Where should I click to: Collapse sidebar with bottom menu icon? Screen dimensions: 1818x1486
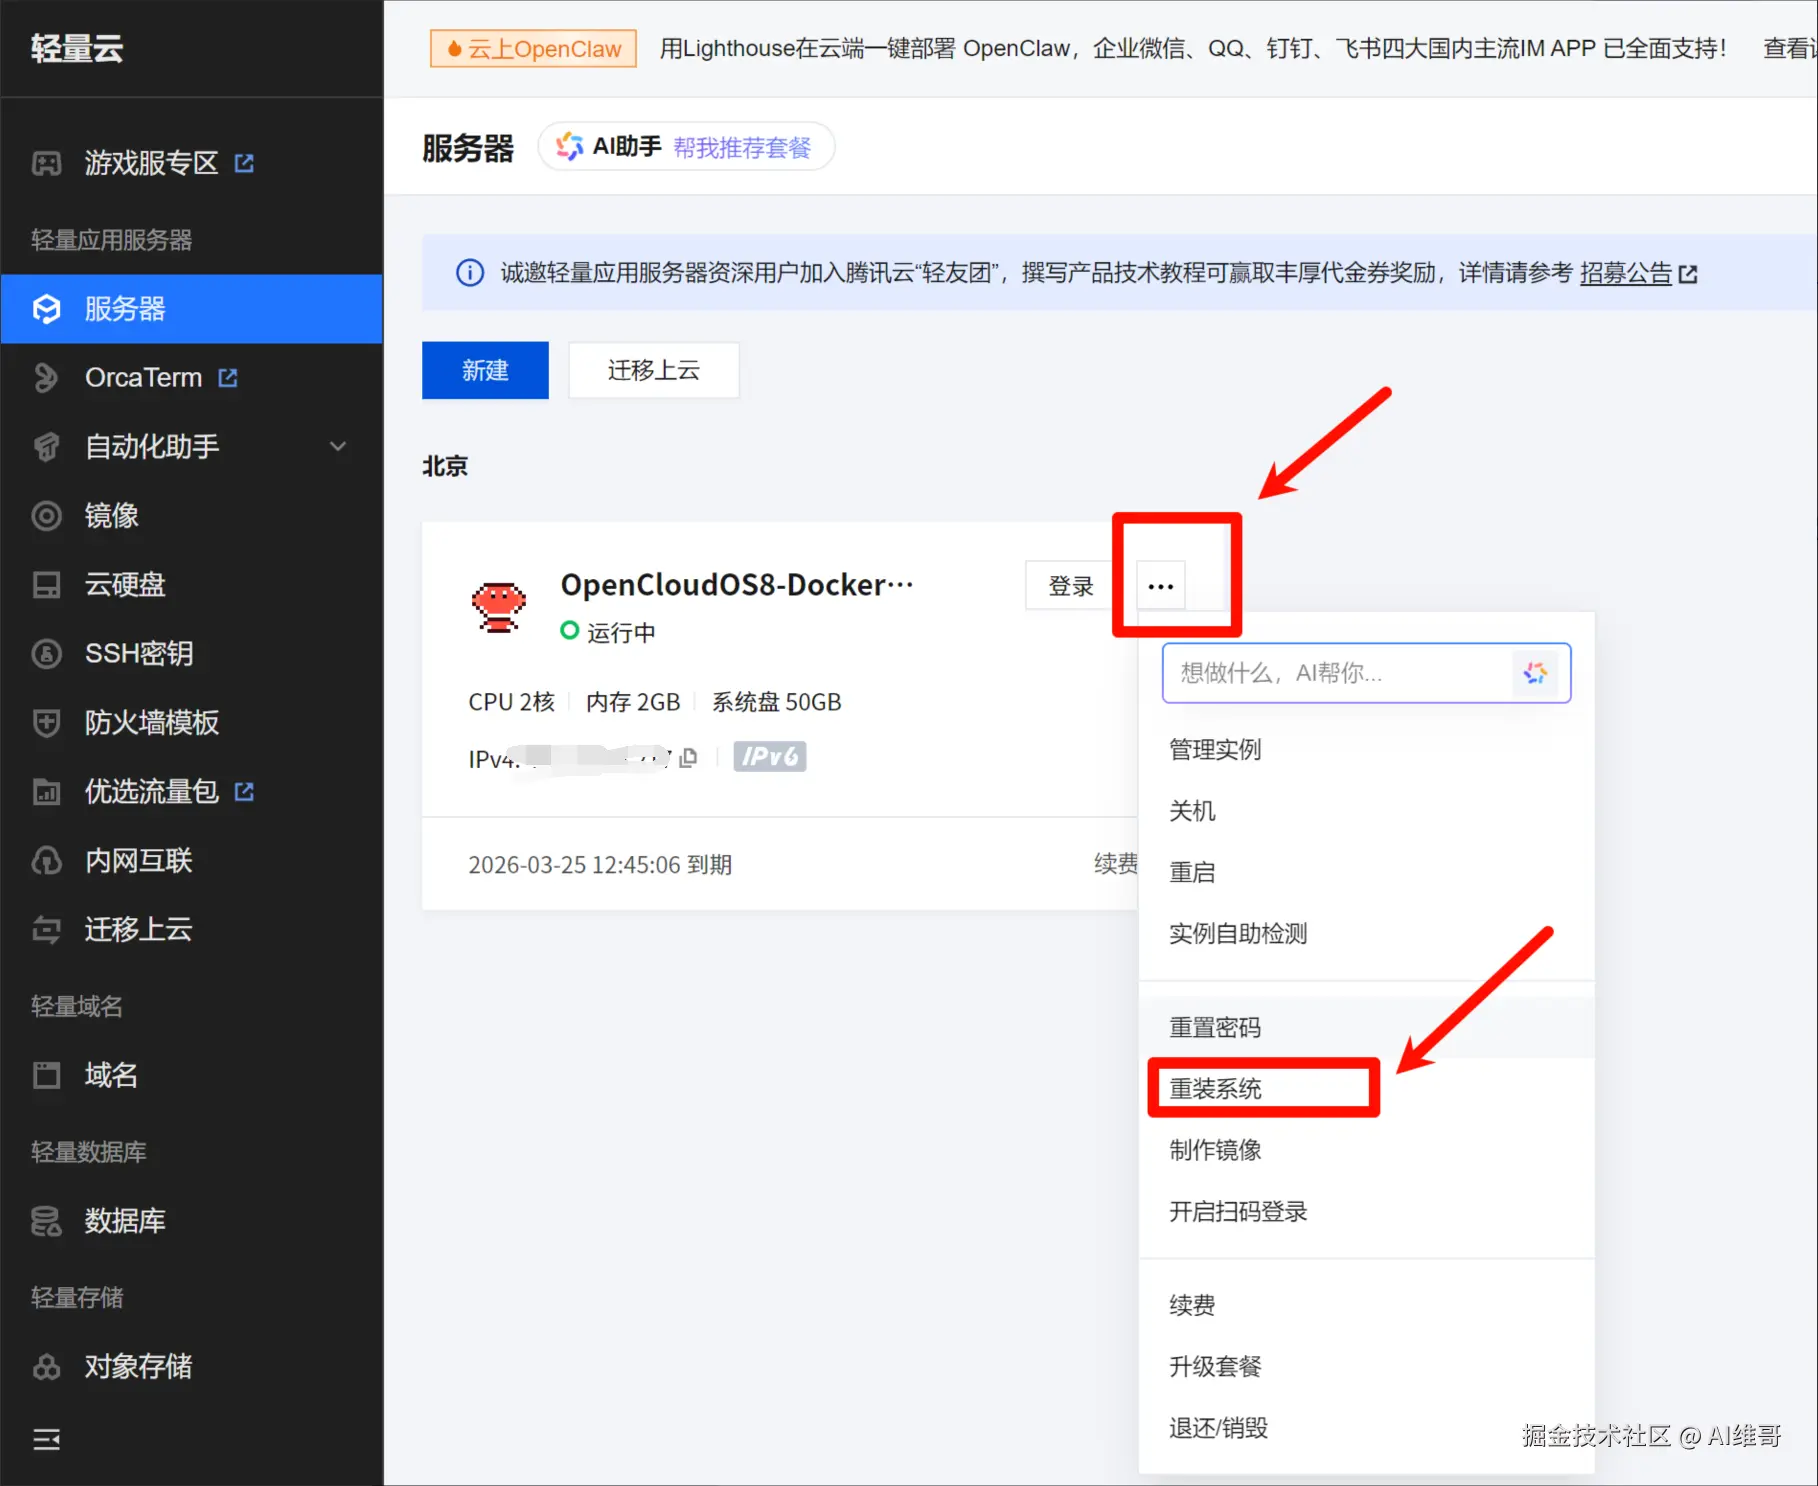pos(46,1440)
